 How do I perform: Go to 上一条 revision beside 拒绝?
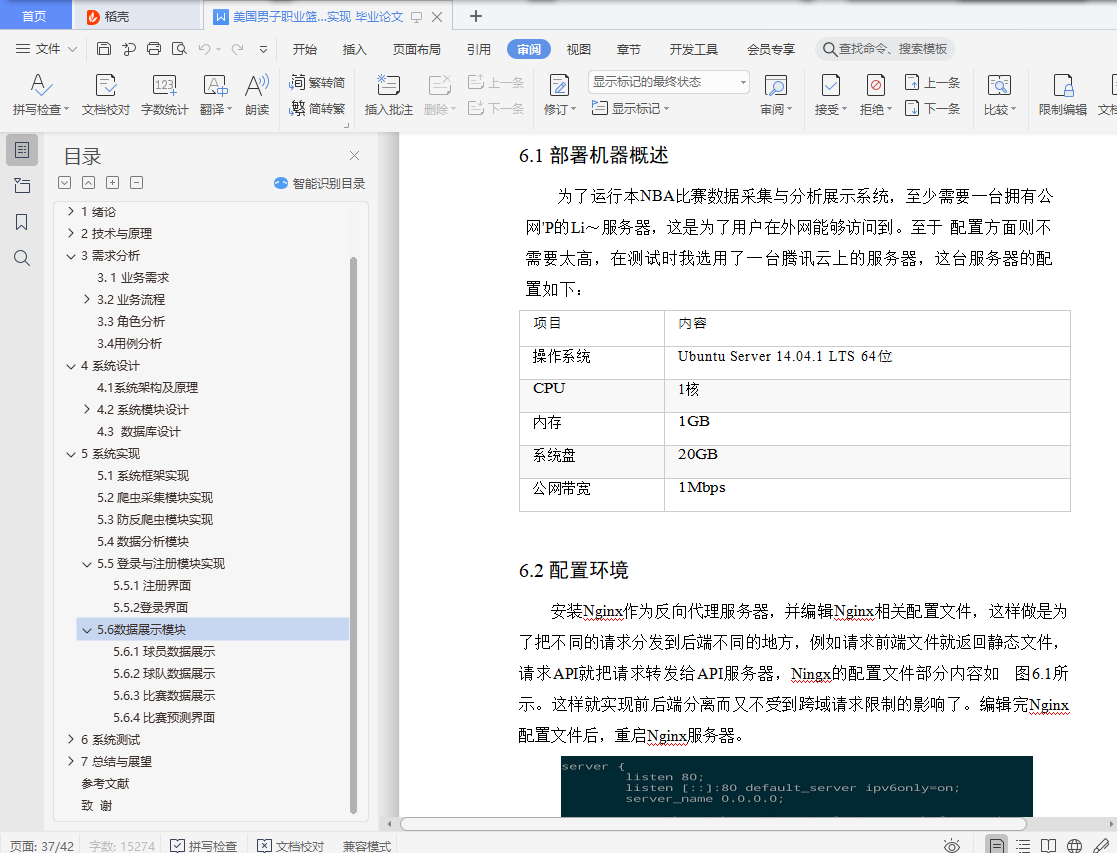point(932,83)
